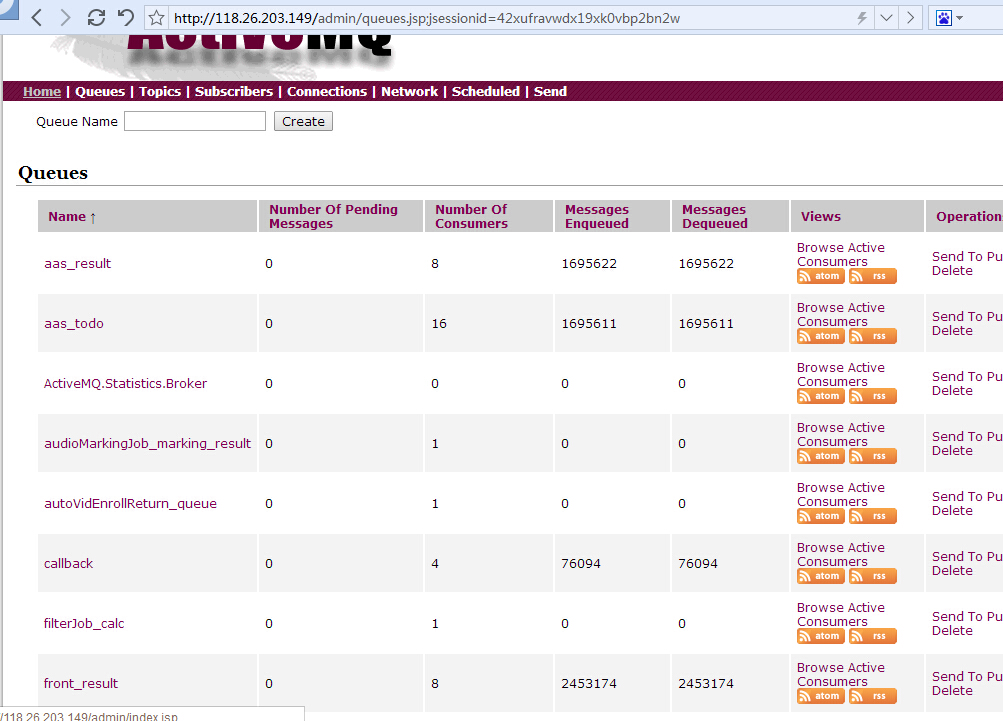Open the Network menu item
Viewport: 1003px width, 721px height.
(409, 91)
